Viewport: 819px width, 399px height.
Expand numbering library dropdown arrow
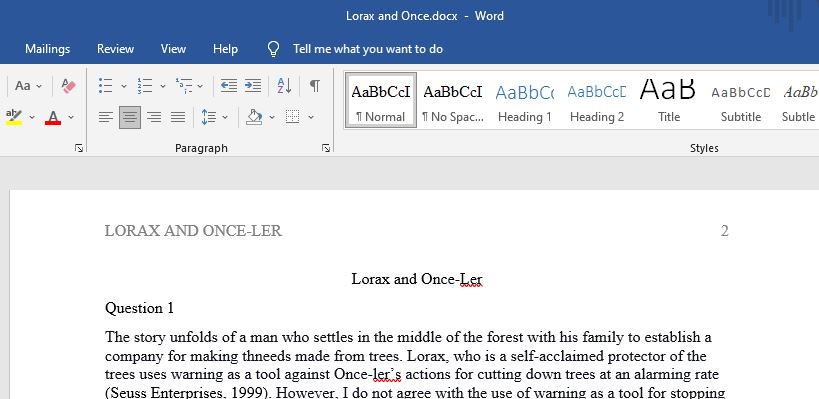162,86
